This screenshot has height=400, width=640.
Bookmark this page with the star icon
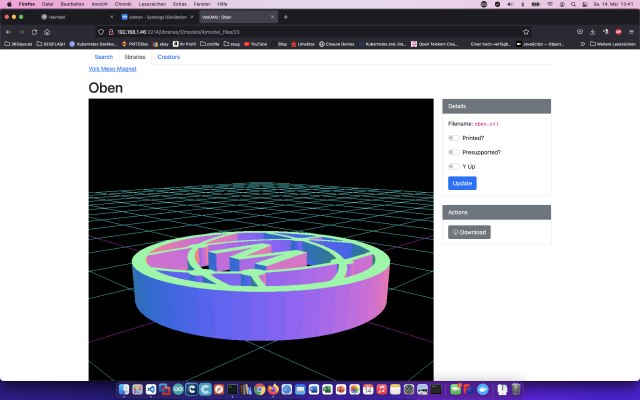[x=526, y=32]
